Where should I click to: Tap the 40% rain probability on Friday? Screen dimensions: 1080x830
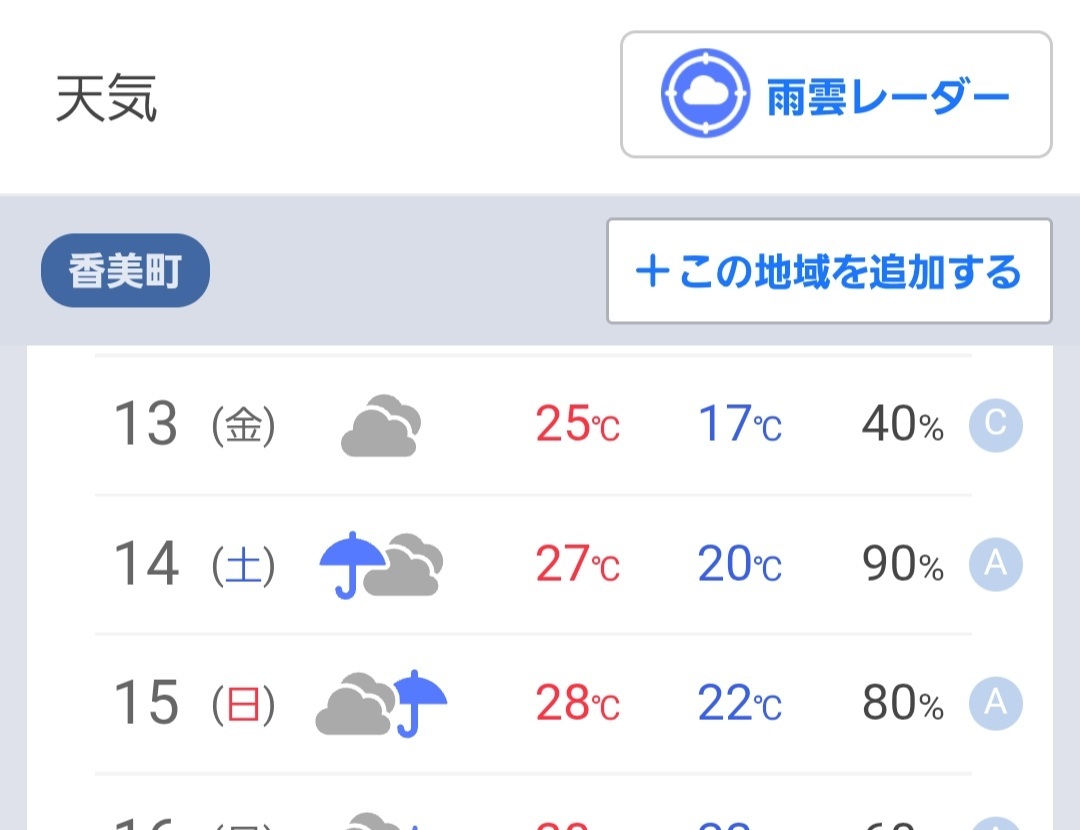[903, 424]
